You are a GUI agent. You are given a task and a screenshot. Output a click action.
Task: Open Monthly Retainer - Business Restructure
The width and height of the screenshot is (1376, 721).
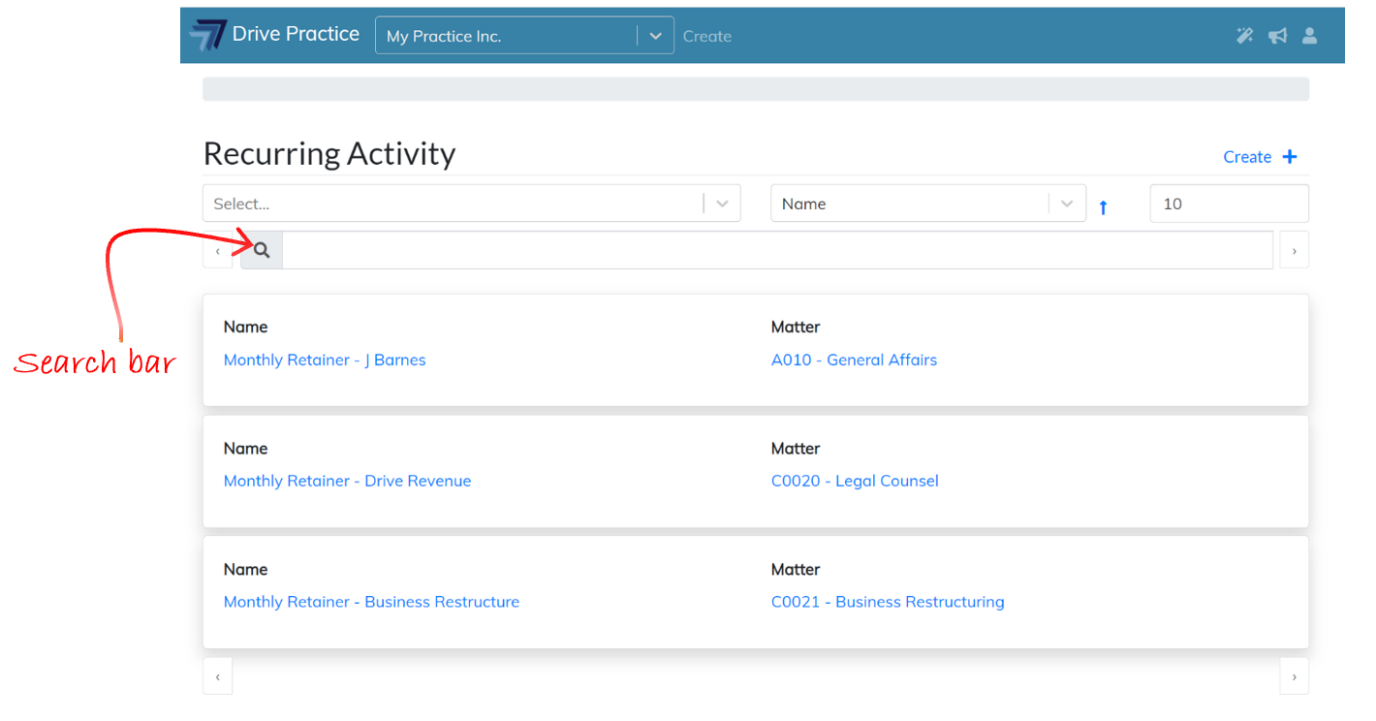pyautogui.click(x=372, y=602)
